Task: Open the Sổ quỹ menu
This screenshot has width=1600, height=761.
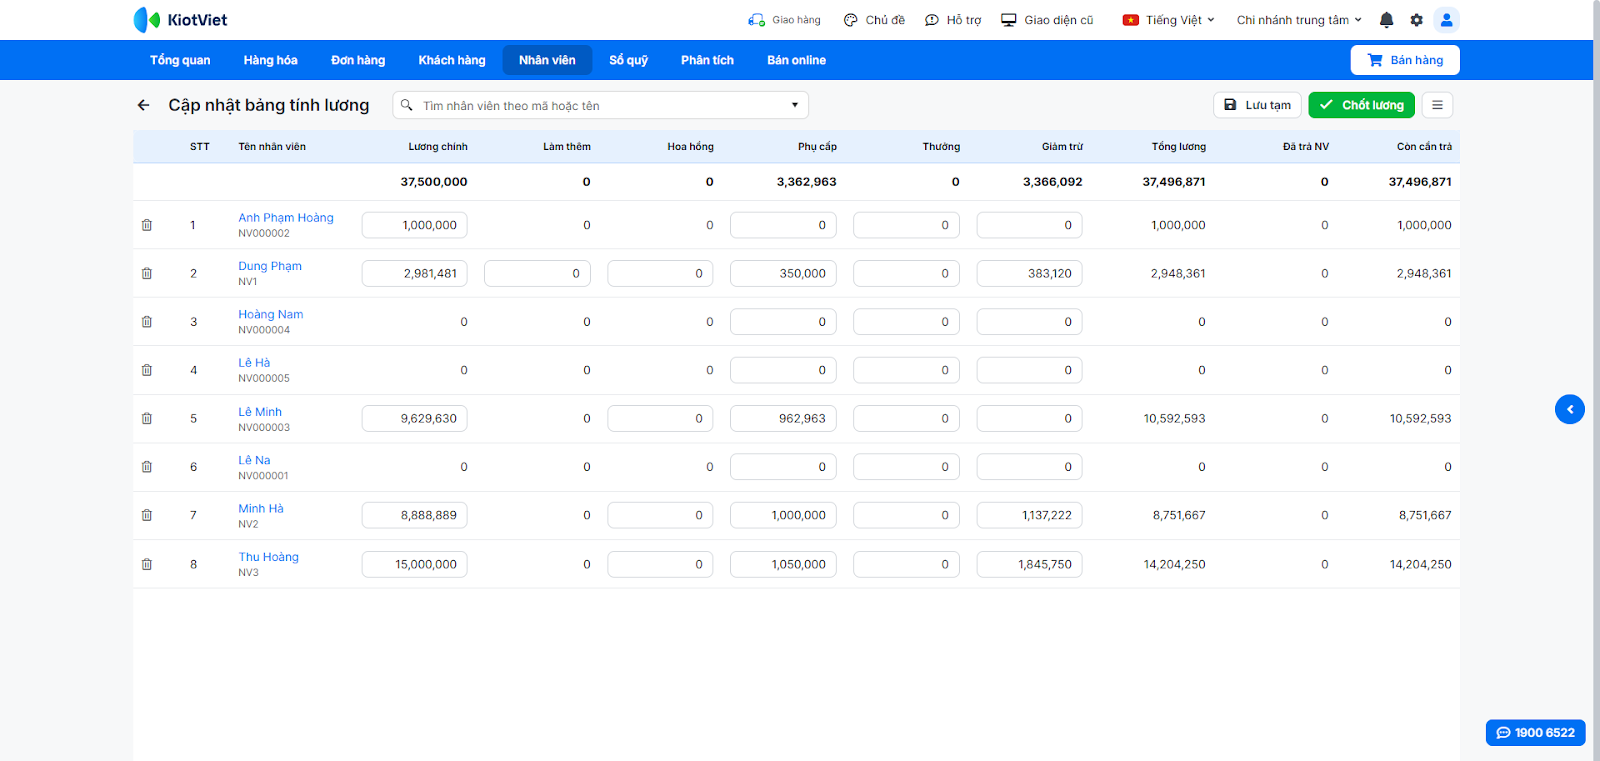Action: click(628, 60)
